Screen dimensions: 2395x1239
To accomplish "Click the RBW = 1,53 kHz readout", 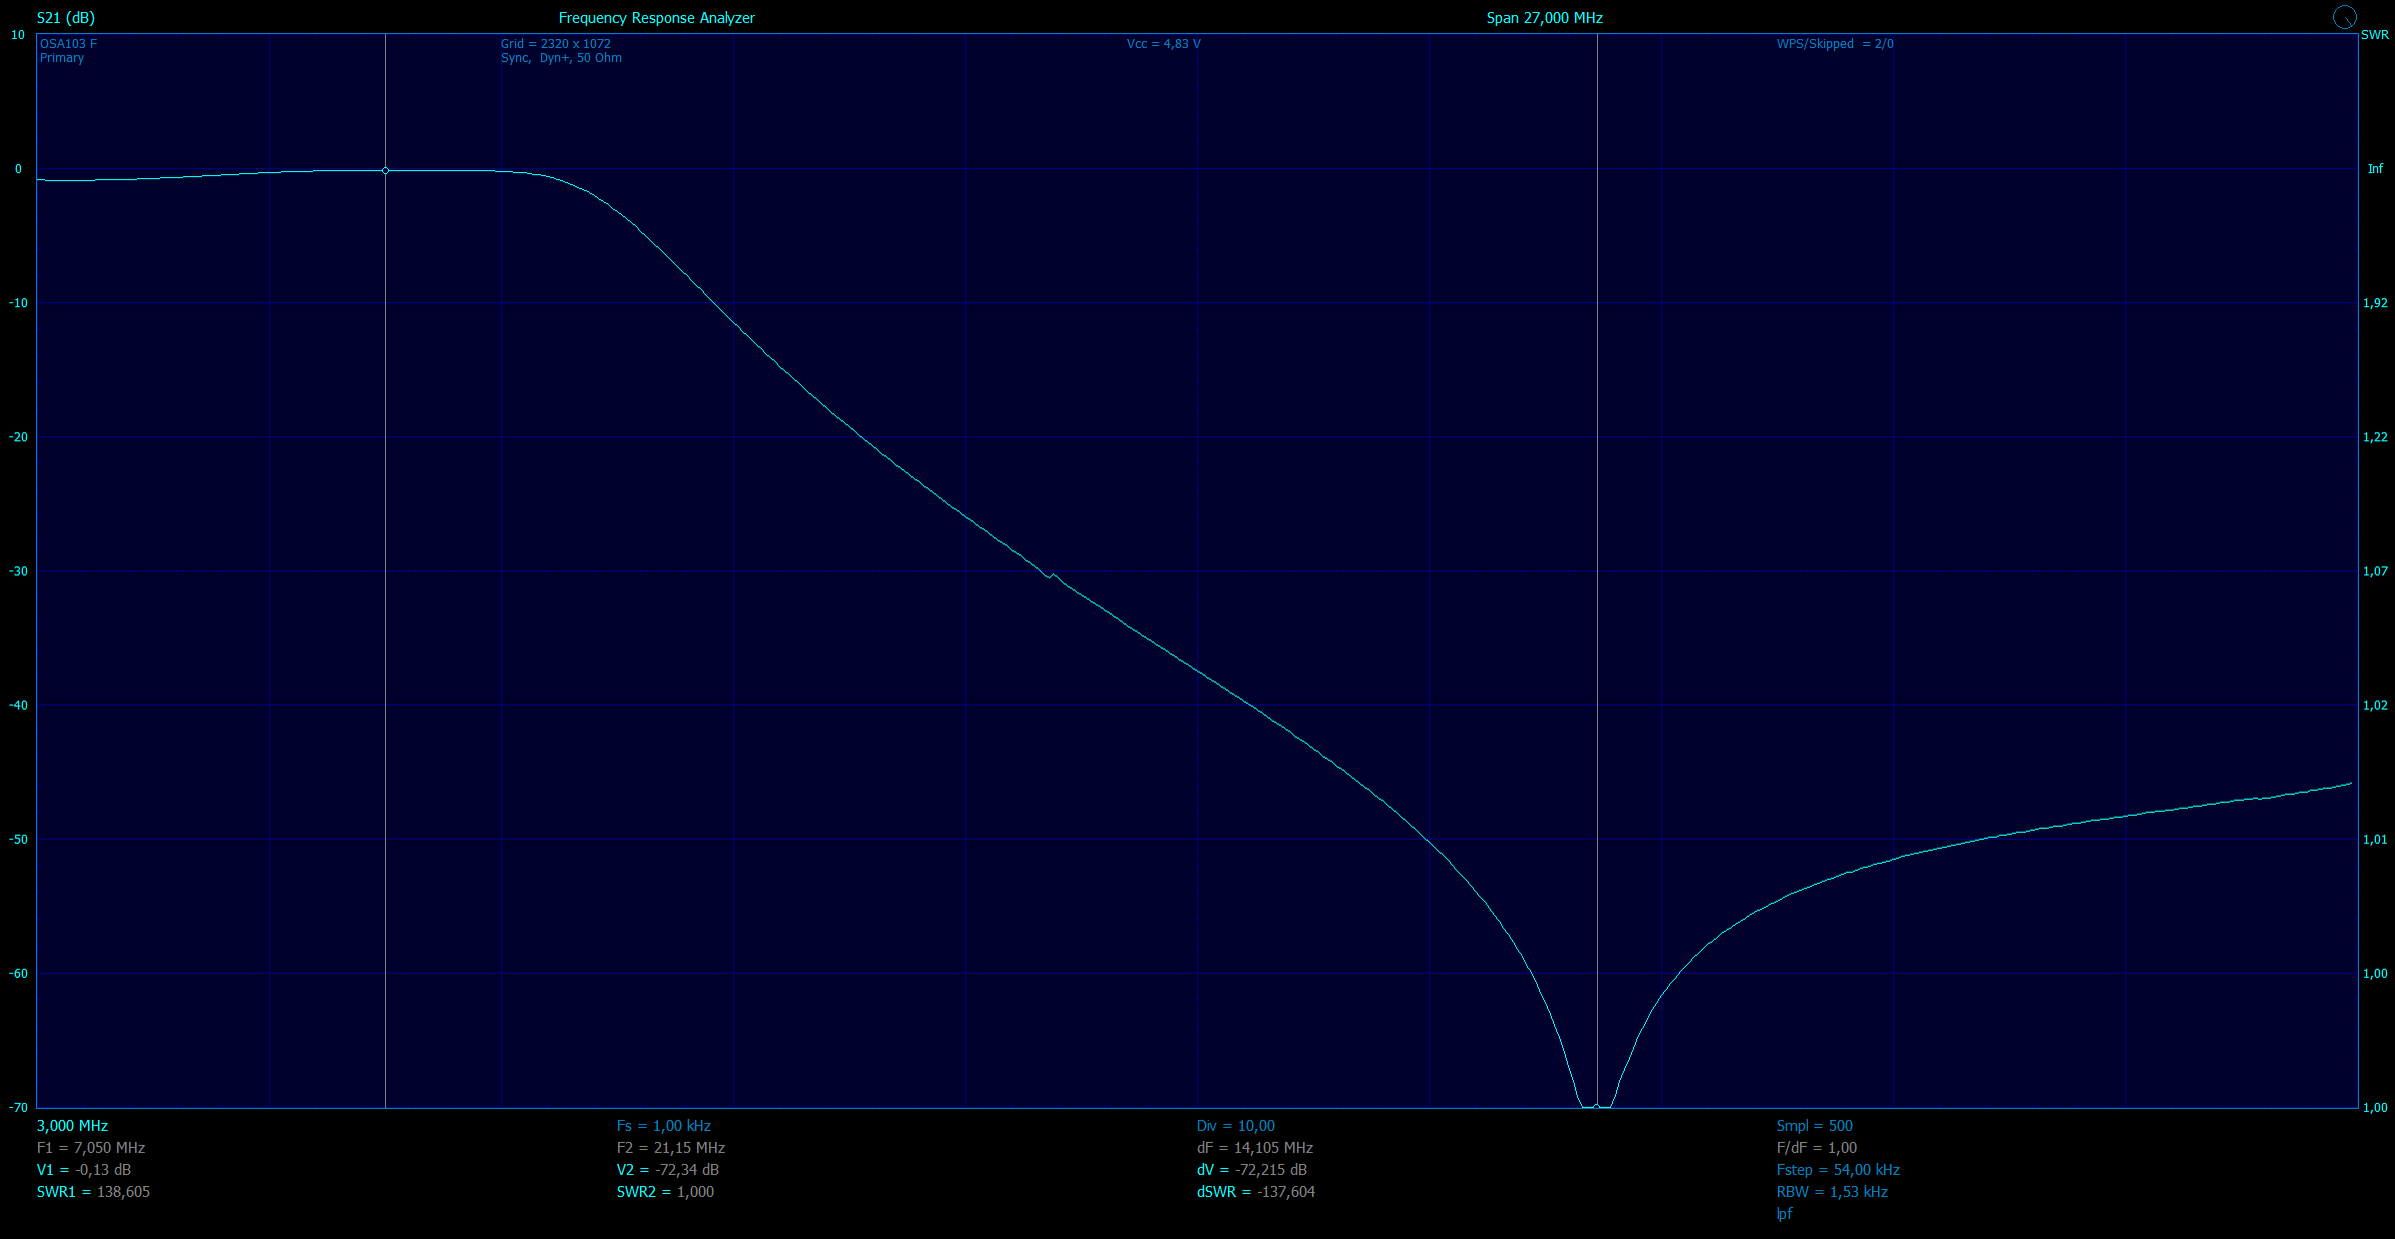I will coord(1831,1192).
